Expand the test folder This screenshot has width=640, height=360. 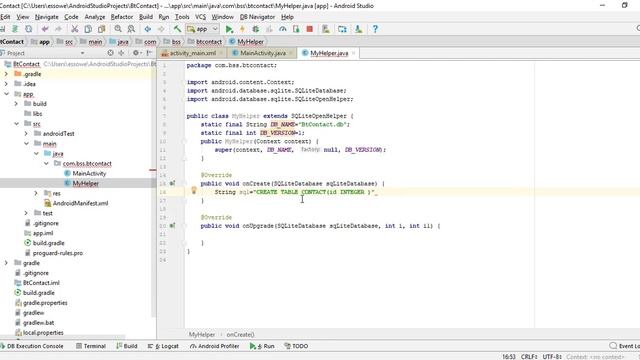26,213
